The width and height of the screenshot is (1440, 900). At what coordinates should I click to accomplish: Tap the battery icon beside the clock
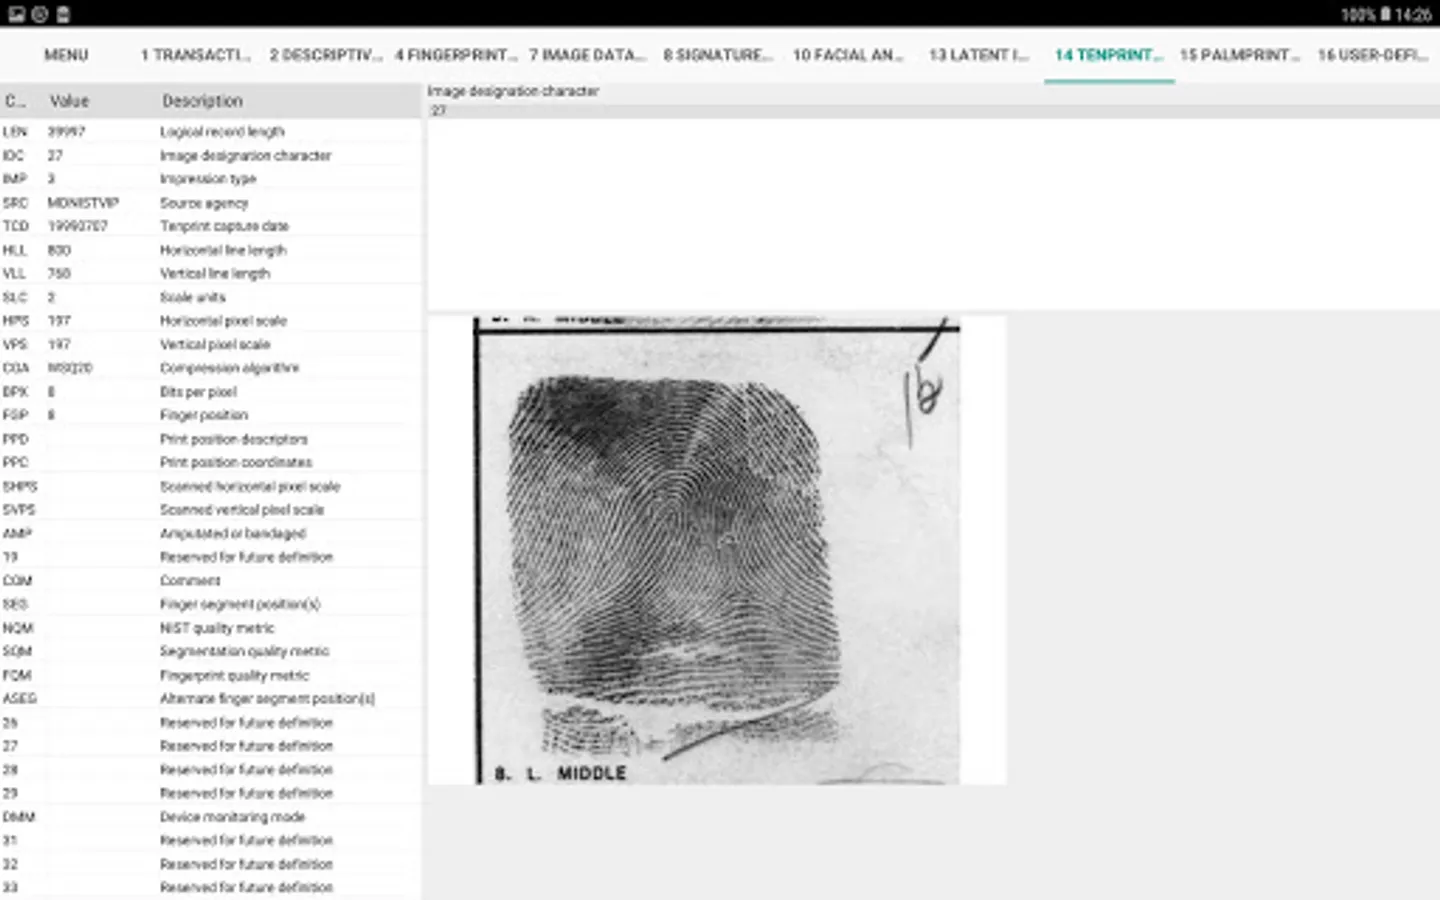pyautogui.click(x=1385, y=14)
